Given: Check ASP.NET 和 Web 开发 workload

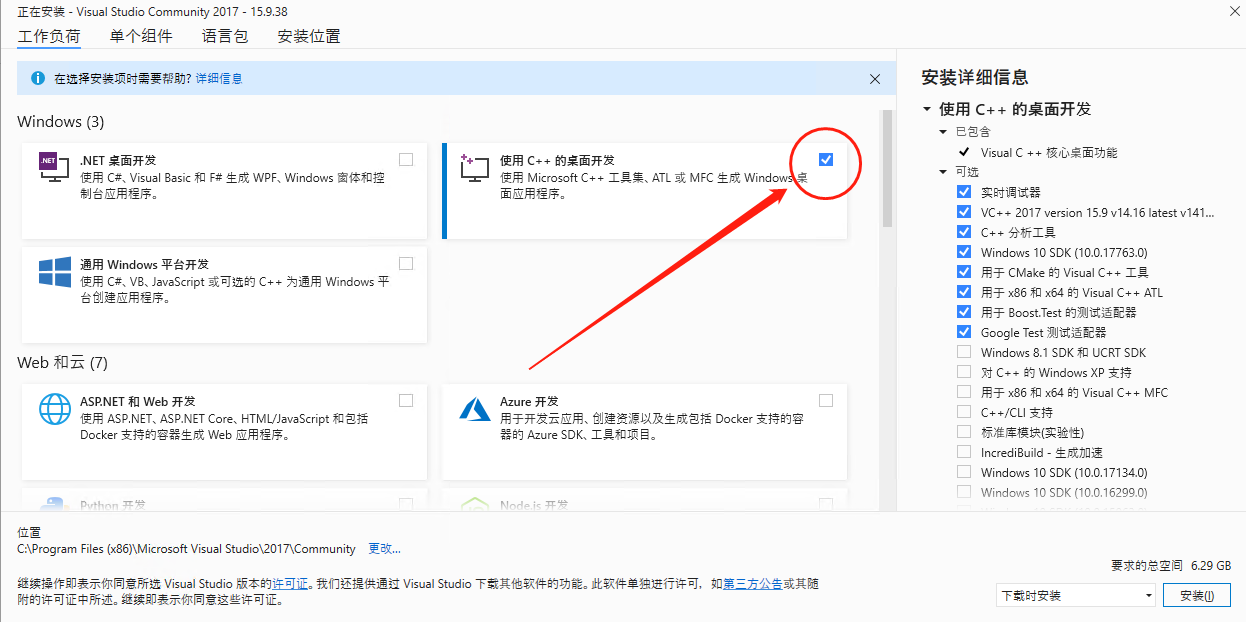Looking at the screenshot, I should 406,401.
